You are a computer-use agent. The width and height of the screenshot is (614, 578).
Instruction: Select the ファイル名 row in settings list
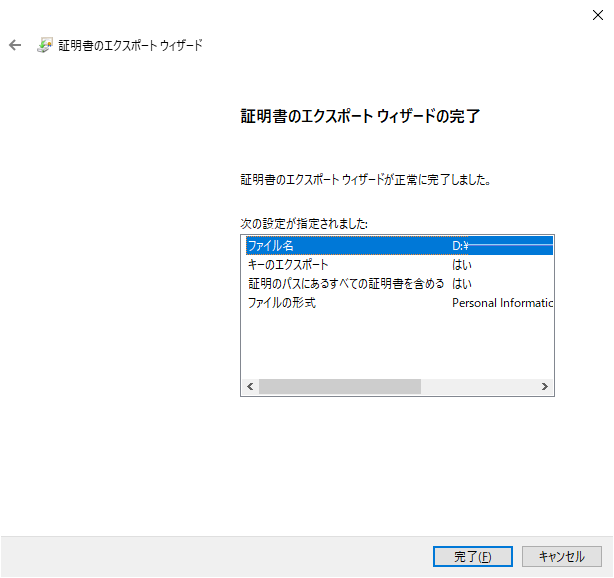[399, 246]
